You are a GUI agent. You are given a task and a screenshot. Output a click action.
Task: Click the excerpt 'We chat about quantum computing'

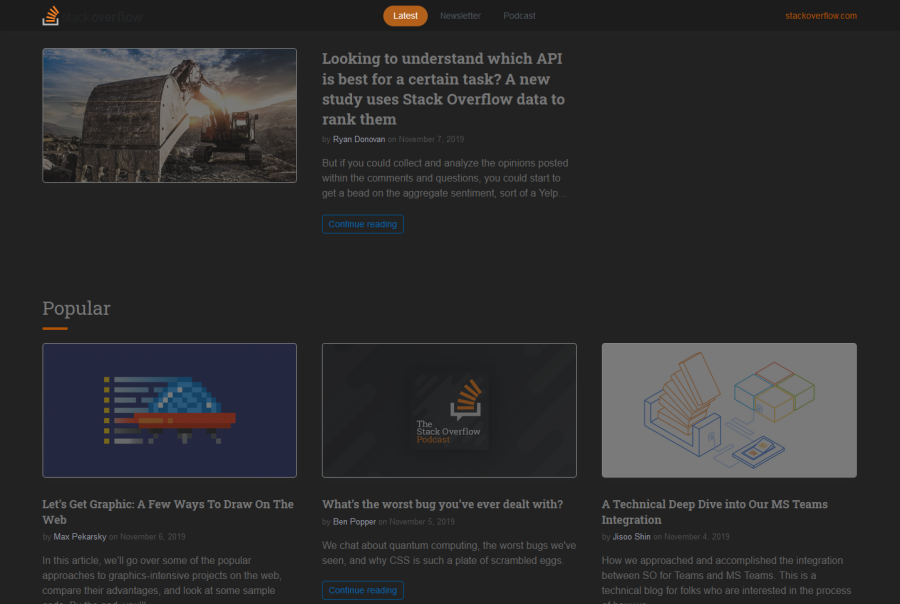449,553
